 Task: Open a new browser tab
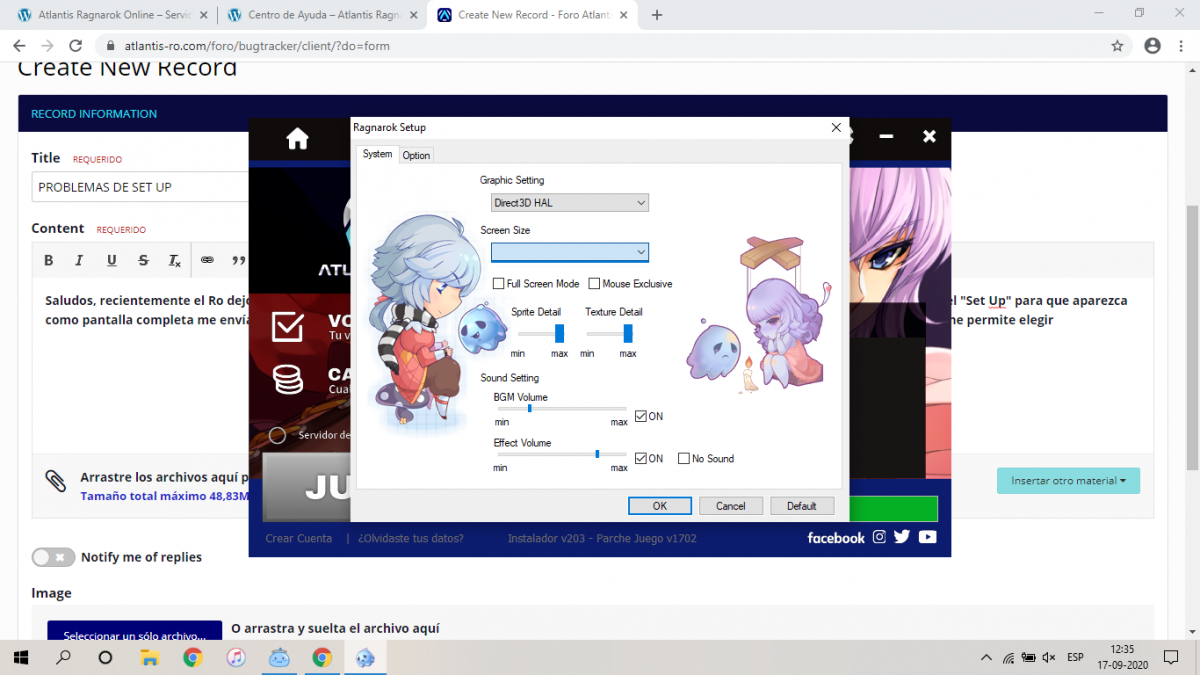point(657,15)
